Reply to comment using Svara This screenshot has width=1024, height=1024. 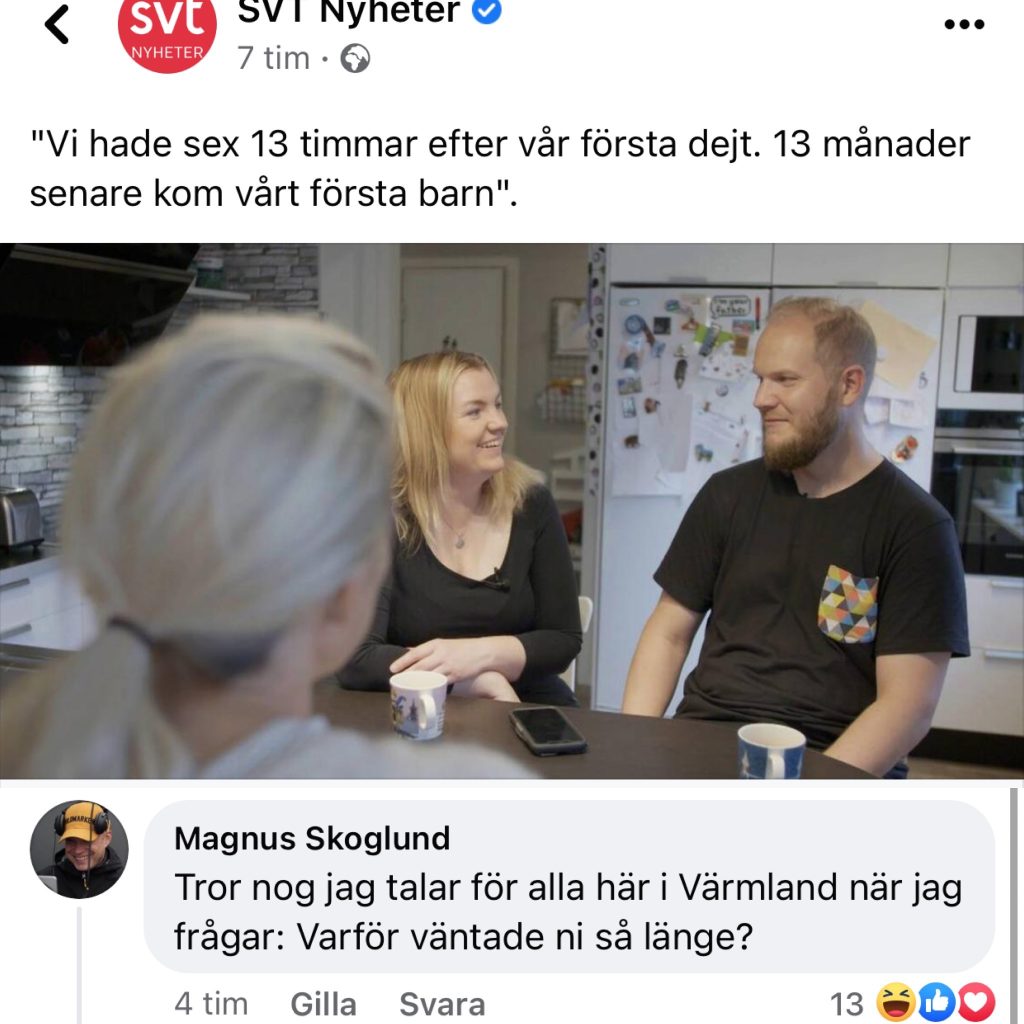coord(442,1004)
